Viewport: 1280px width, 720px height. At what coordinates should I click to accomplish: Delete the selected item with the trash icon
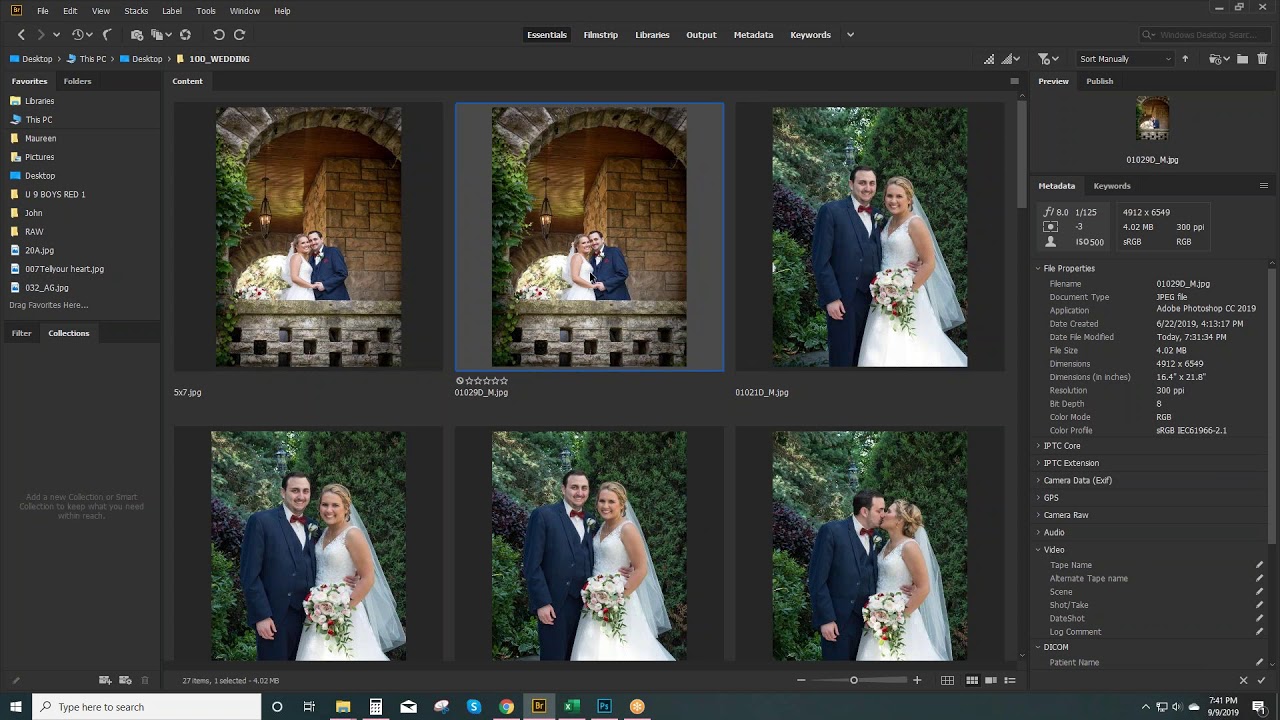pos(1262,59)
